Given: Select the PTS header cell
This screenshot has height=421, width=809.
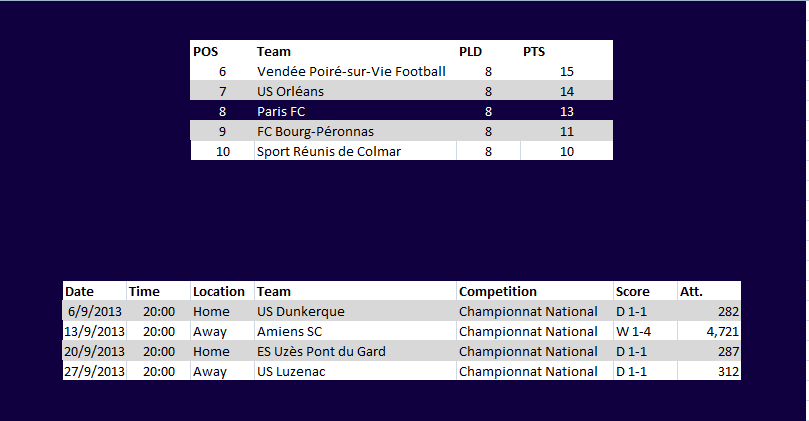Looking at the screenshot, I should click(567, 52).
